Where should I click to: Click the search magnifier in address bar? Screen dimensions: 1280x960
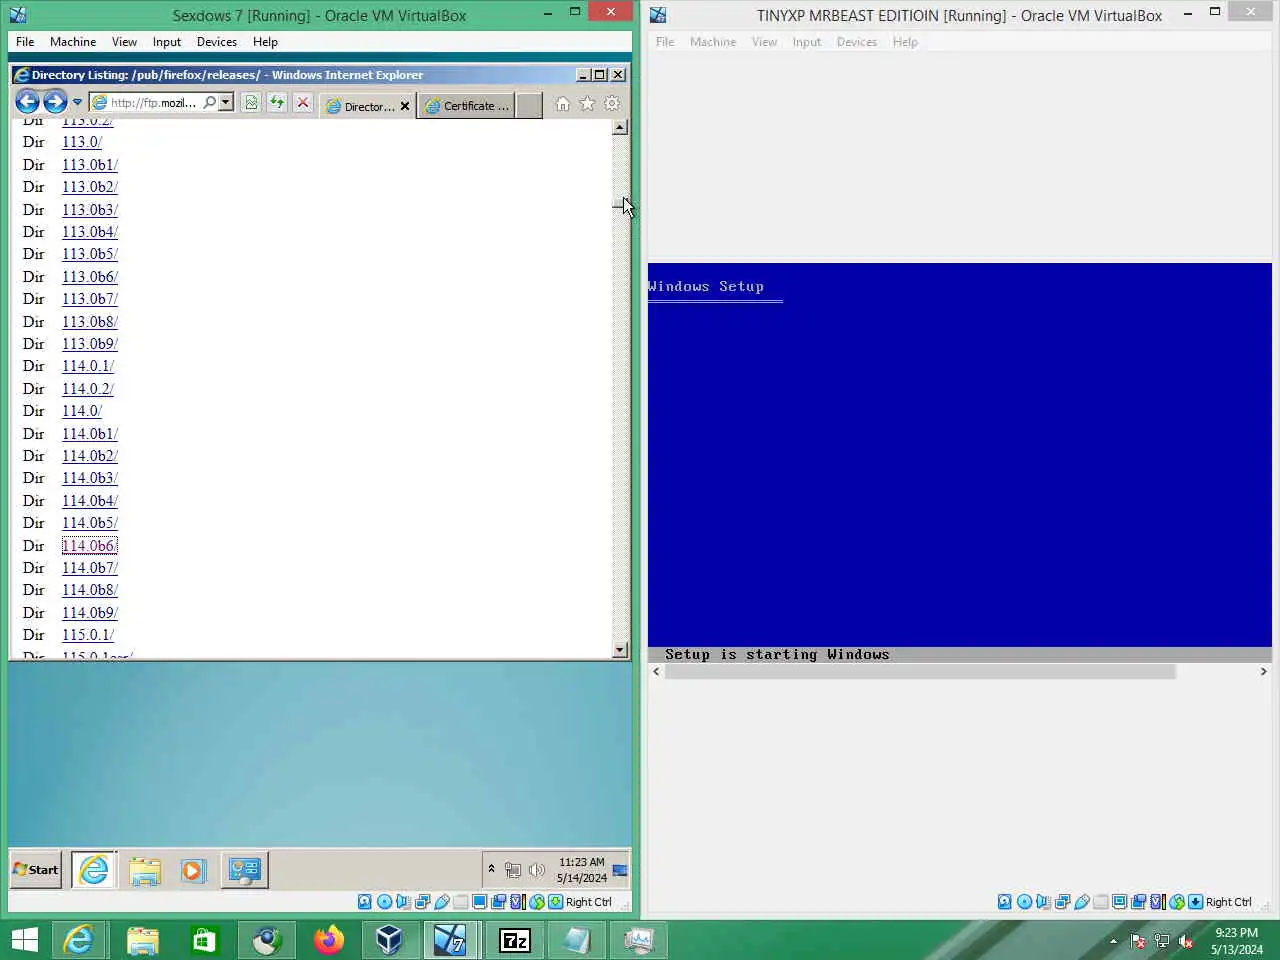[x=209, y=102]
